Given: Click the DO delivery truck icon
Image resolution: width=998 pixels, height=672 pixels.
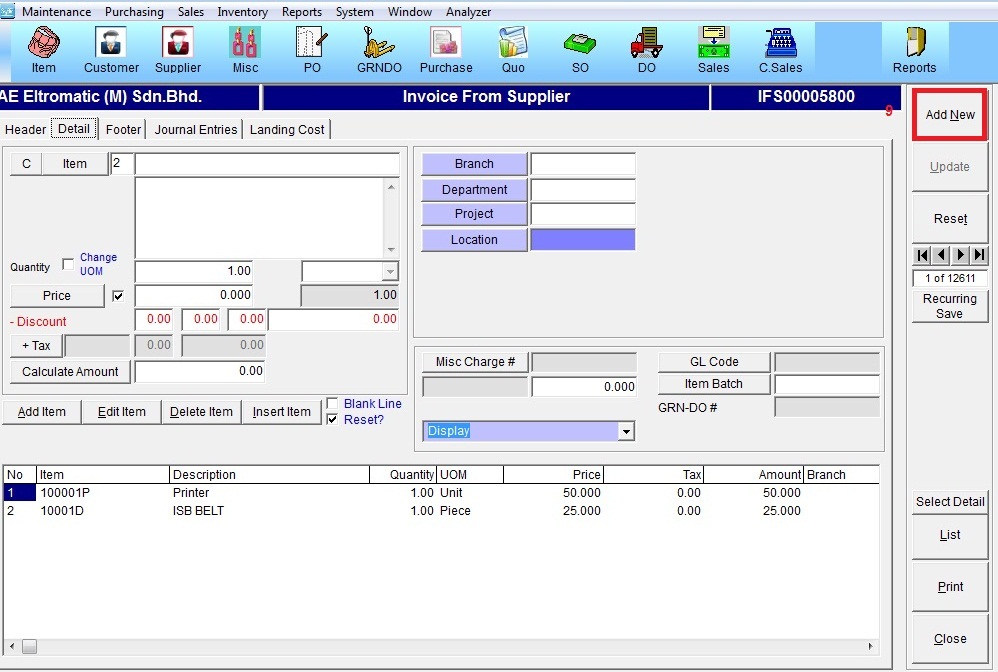Looking at the screenshot, I should [646, 49].
